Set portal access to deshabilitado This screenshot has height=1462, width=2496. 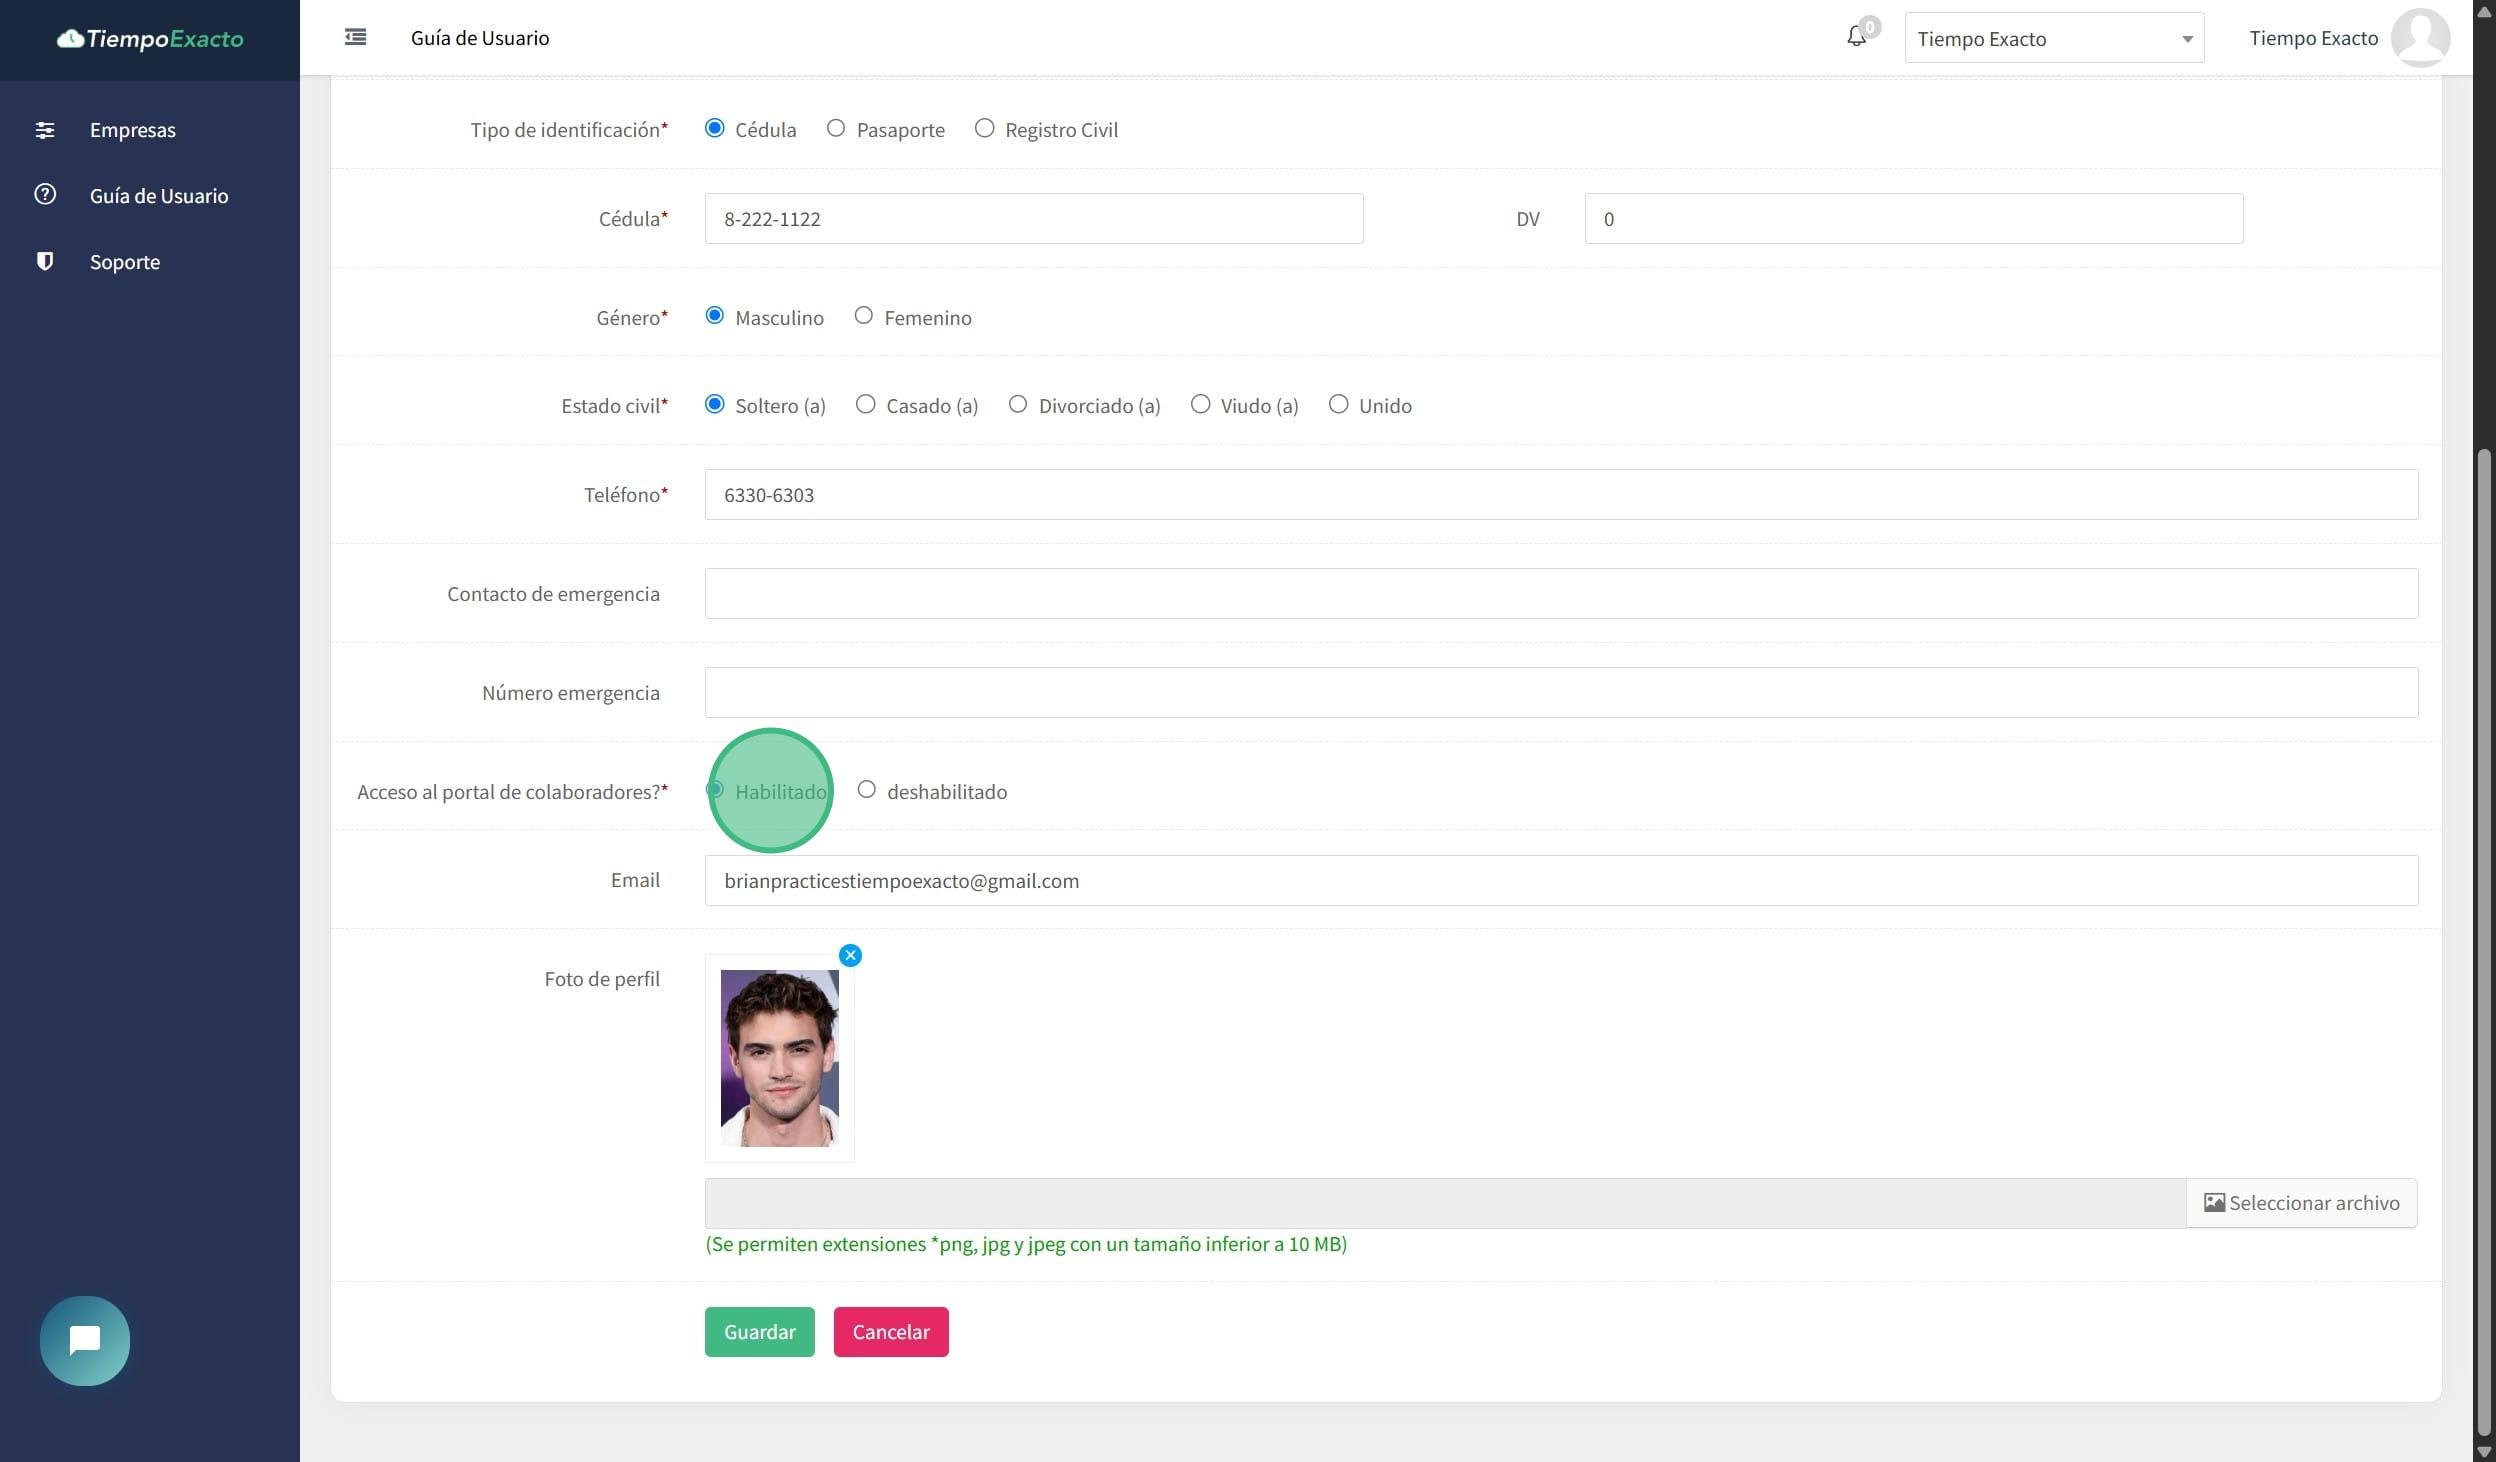click(x=867, y=790)
